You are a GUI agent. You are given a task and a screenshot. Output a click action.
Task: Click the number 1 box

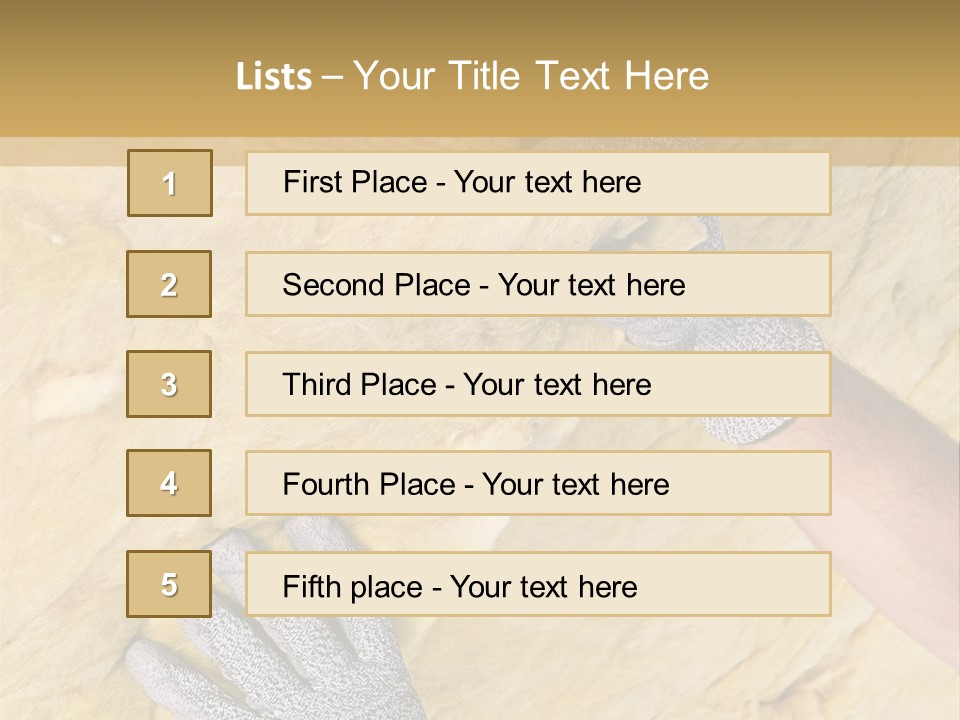pos(170,183)
